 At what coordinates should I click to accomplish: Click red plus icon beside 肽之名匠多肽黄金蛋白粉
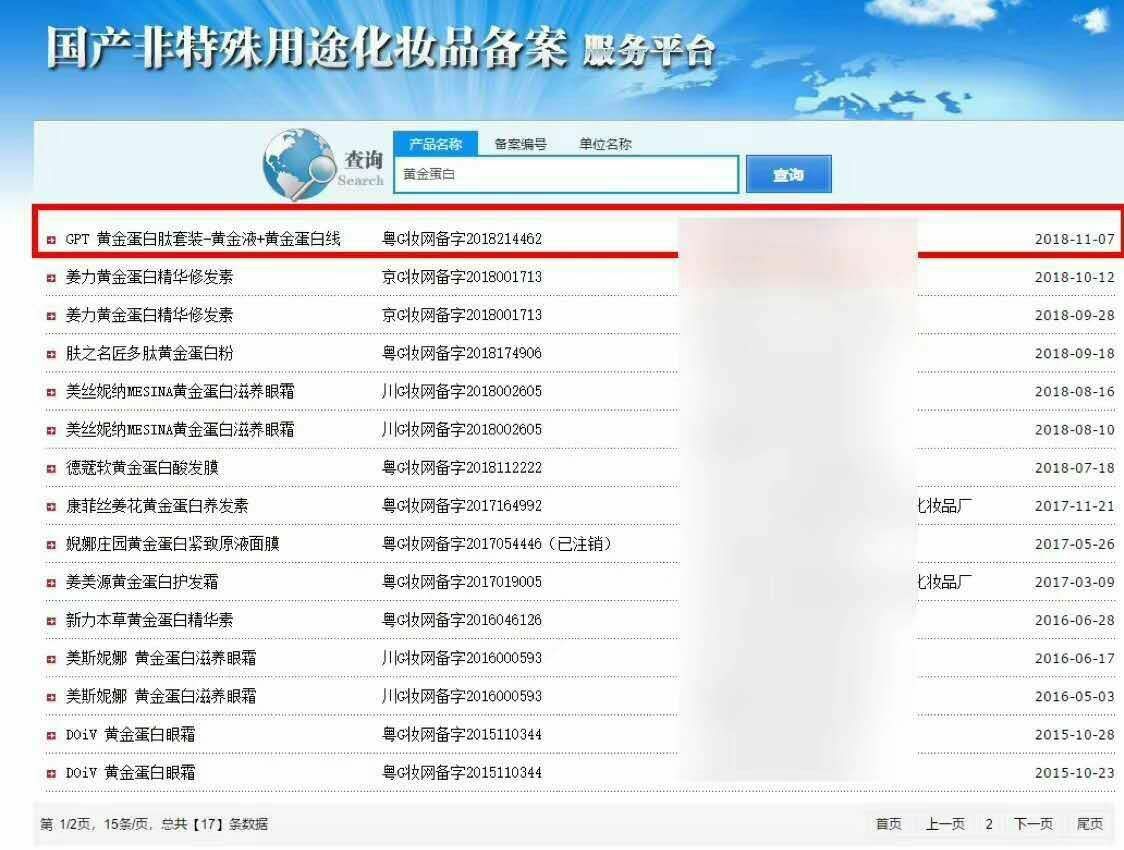pyautogui.click(x=51, y=354)
